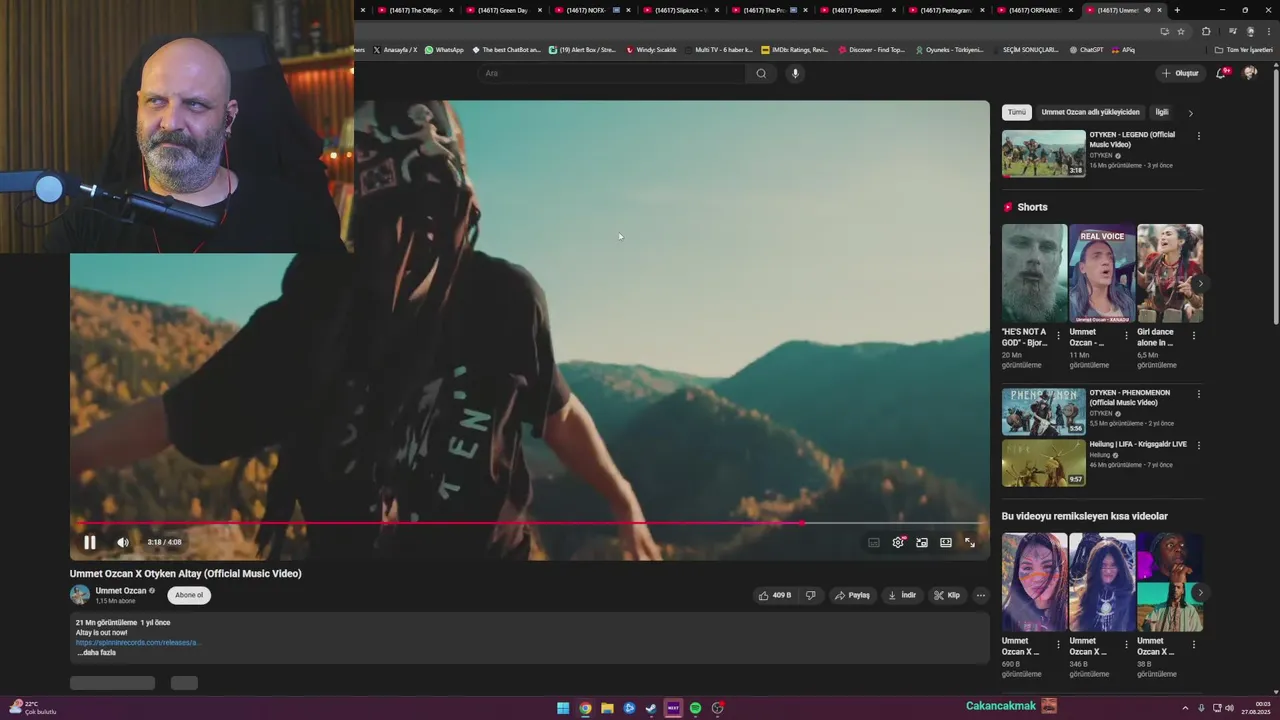
Task: Click the Oluştur create button
Action: tap(1180, 73)
